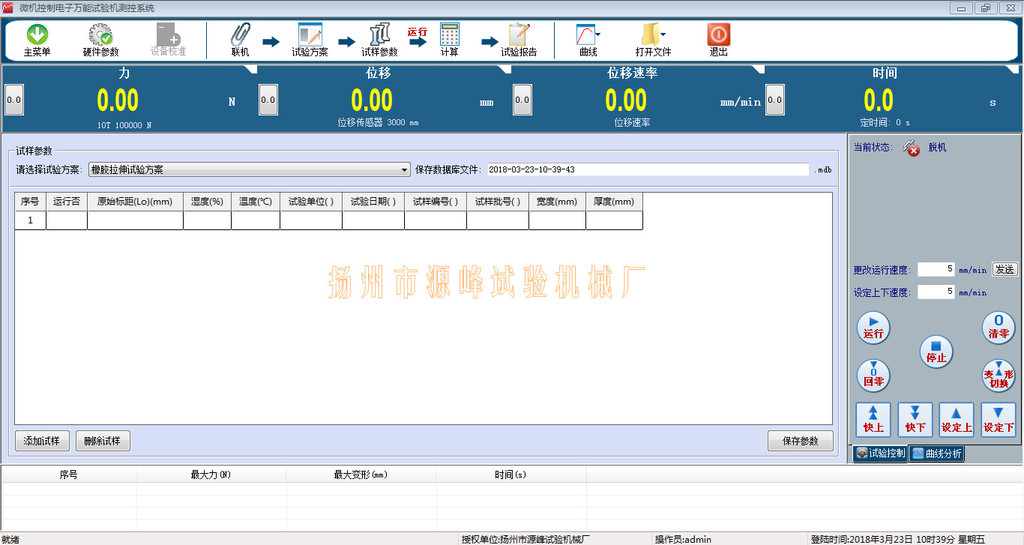This screenshot has width=1024, height=545.
Task: Open the 试验方案 test scheme icon
Action: 309,39
